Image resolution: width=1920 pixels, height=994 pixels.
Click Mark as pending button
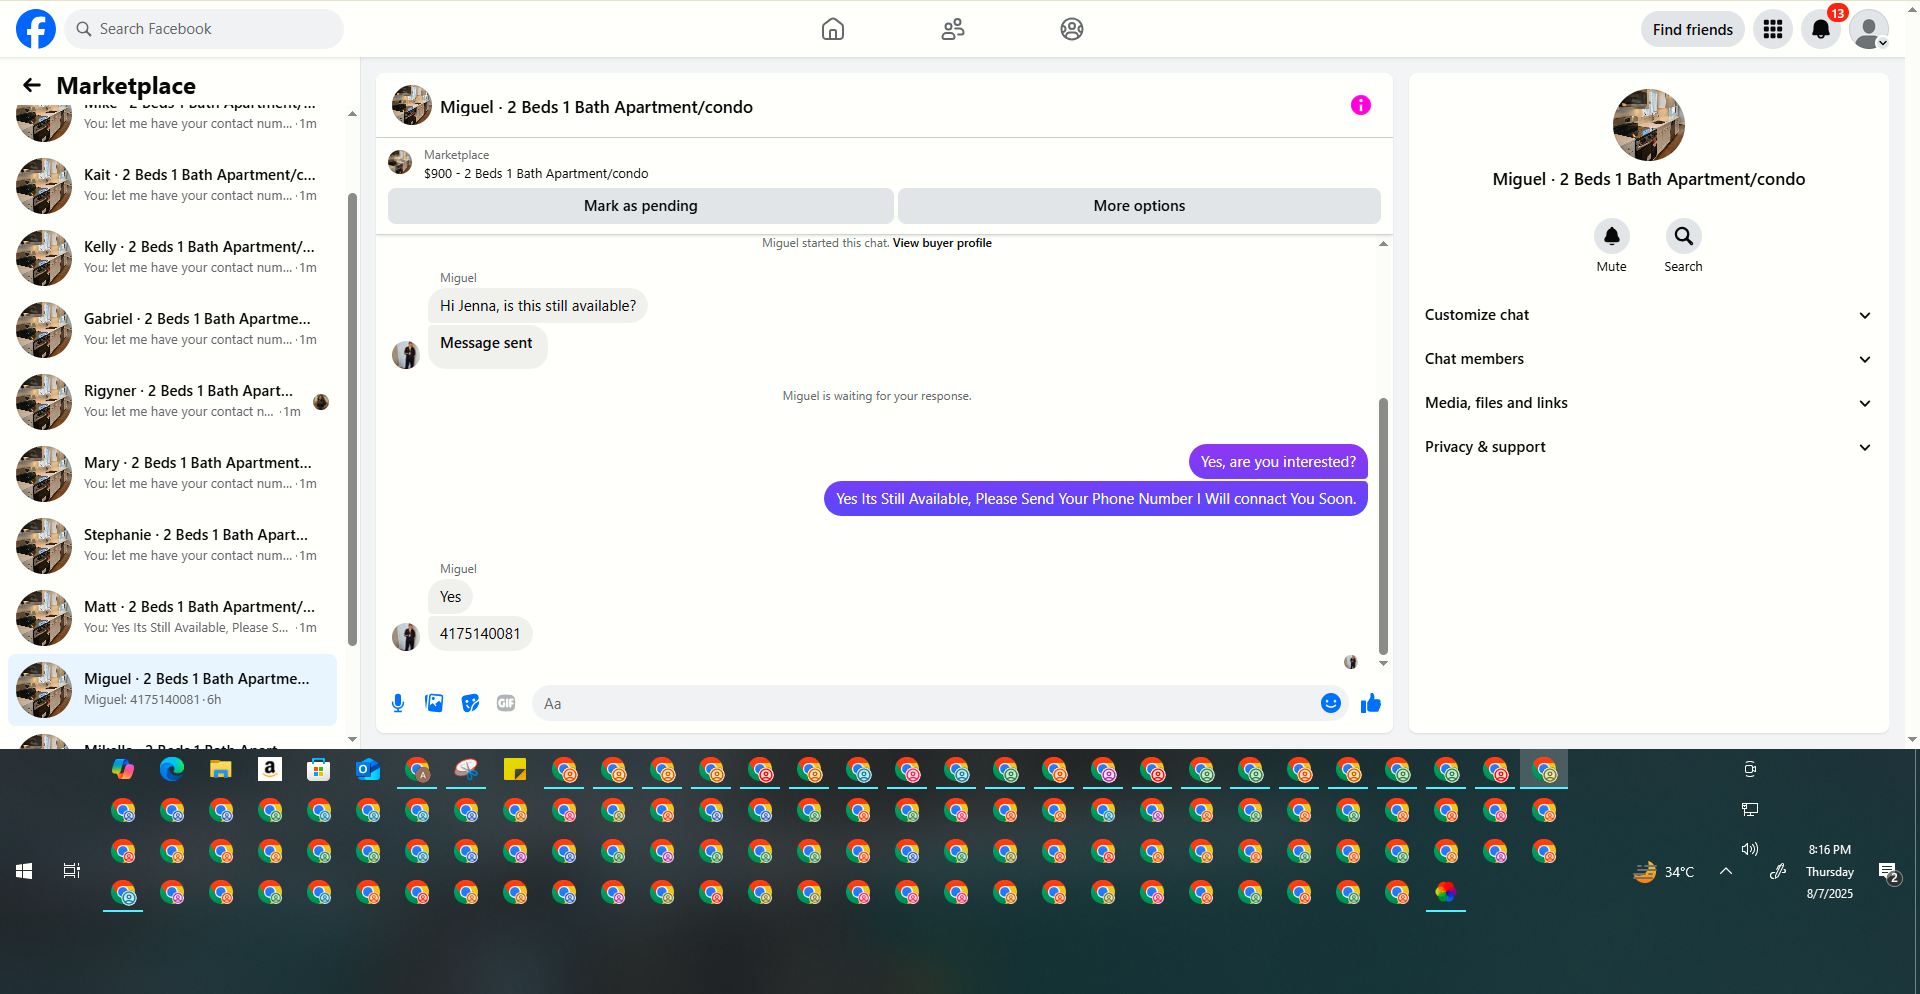641,206
